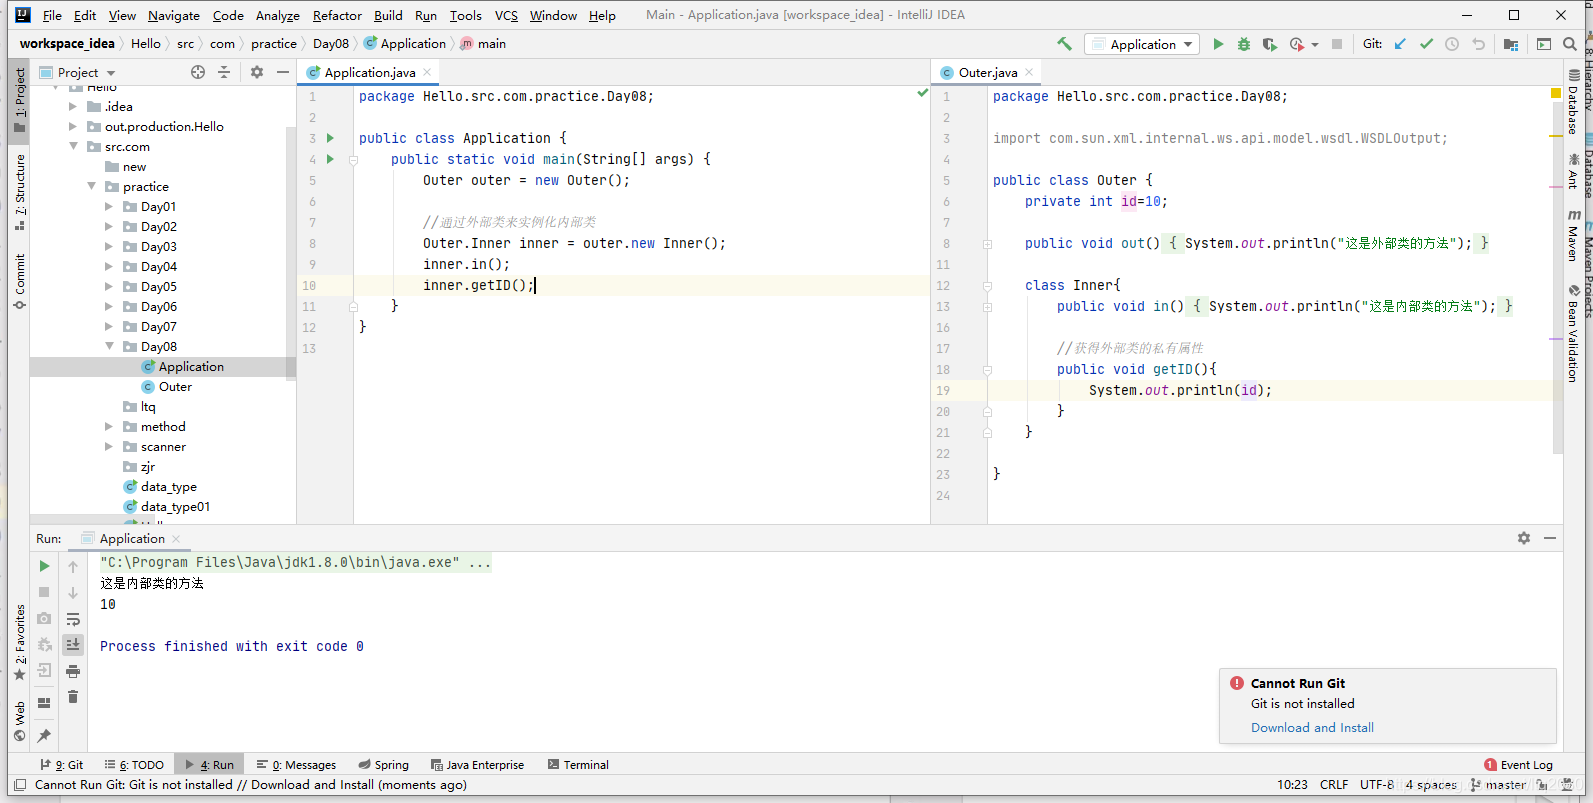Image resolution: width=1593 pixels, height=803 pixels.
Task: Rerun Application in Run panel
Action: click(x=44, y=566)
